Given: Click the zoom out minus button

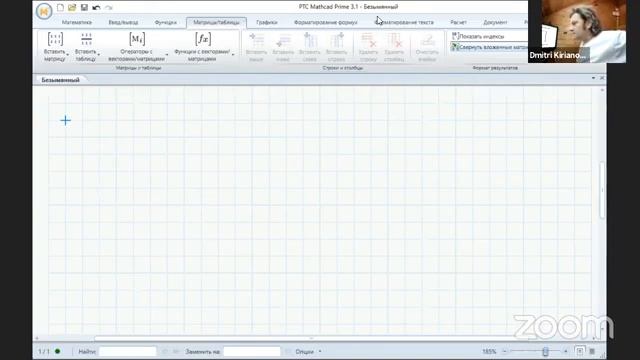Looking at the screenshot, I should (x=504, y=351).
